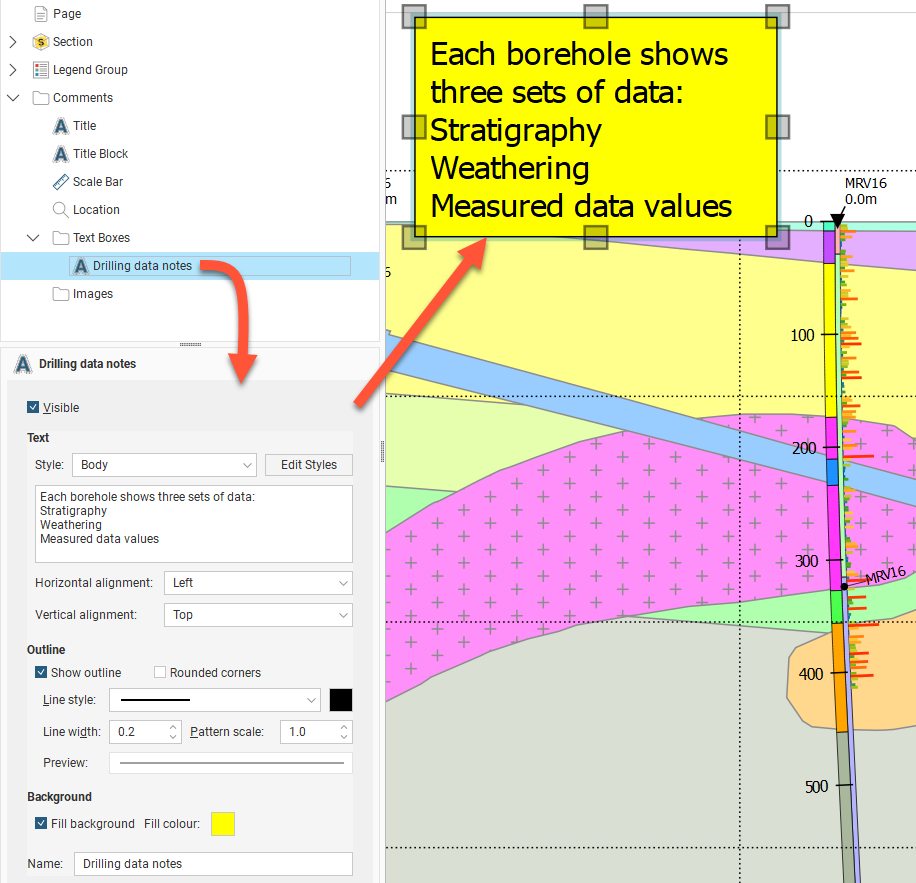Click the Section icon in tree
Viewport: 916px width, 883px height.
coord(41,42)
